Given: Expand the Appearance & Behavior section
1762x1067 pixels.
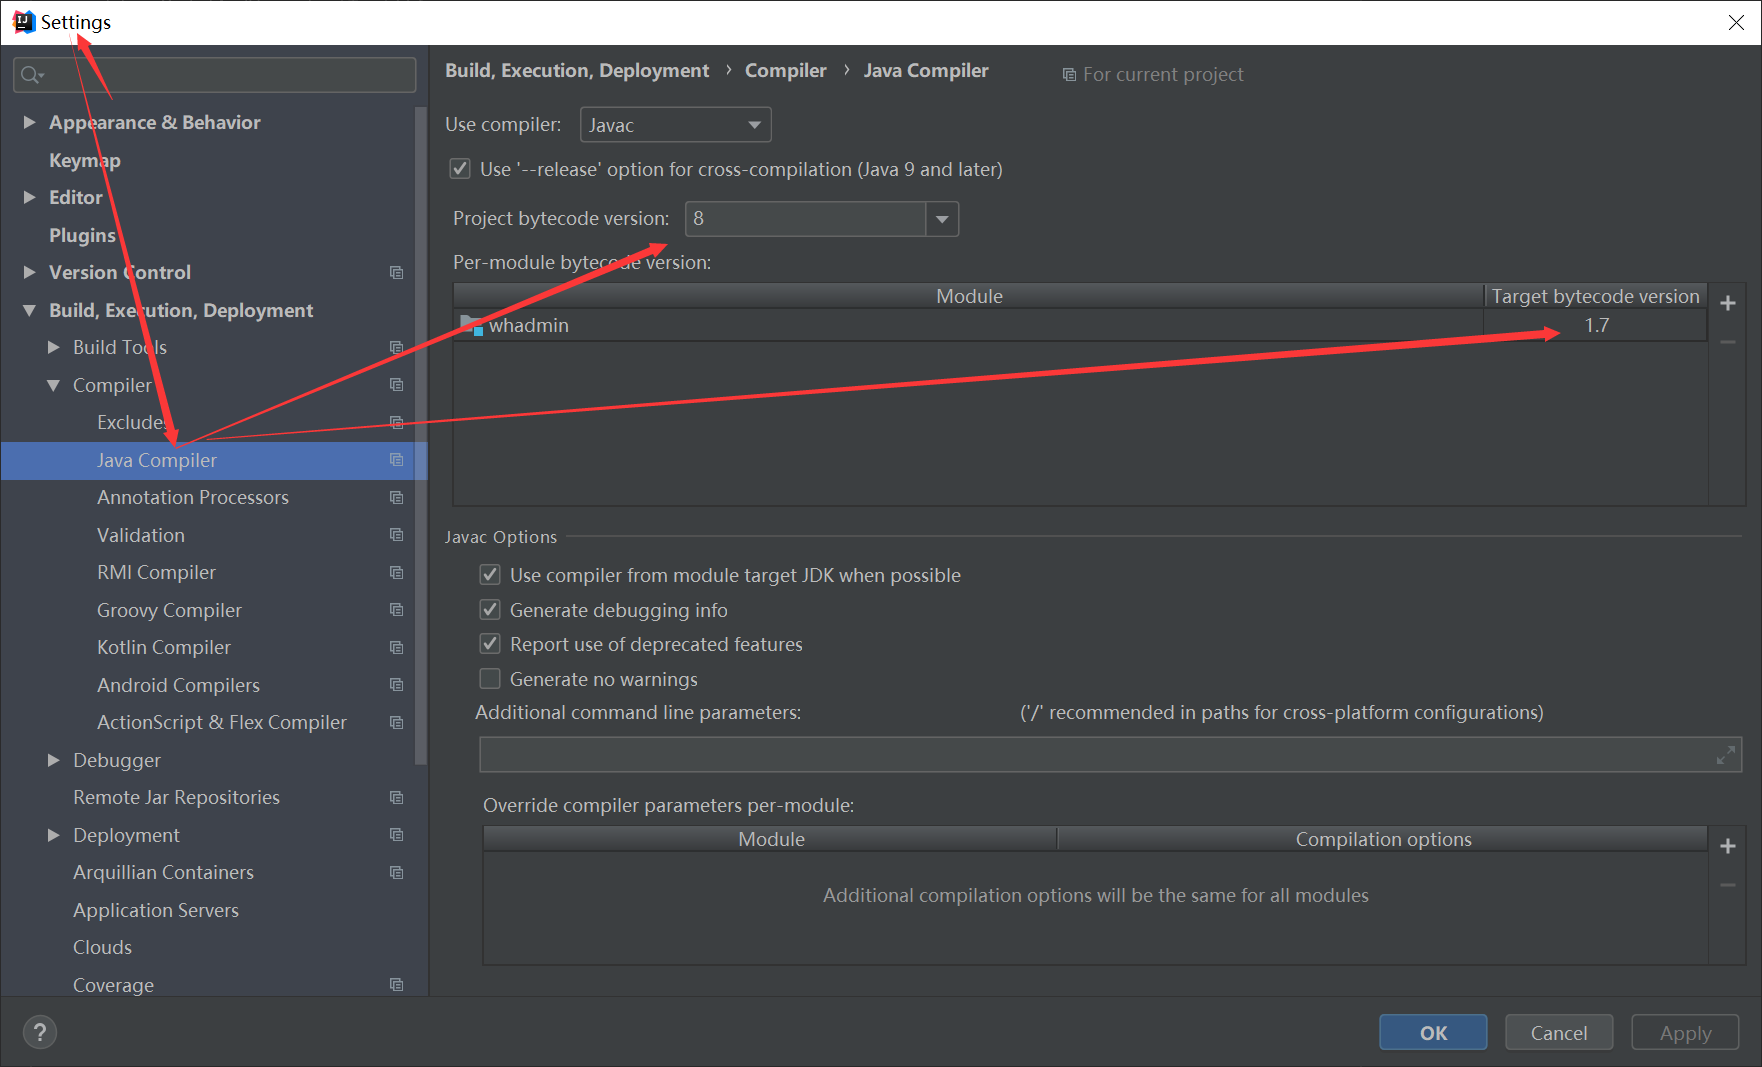Looking at the screenshot, I should pyautogui.click(x=28, y=122).
